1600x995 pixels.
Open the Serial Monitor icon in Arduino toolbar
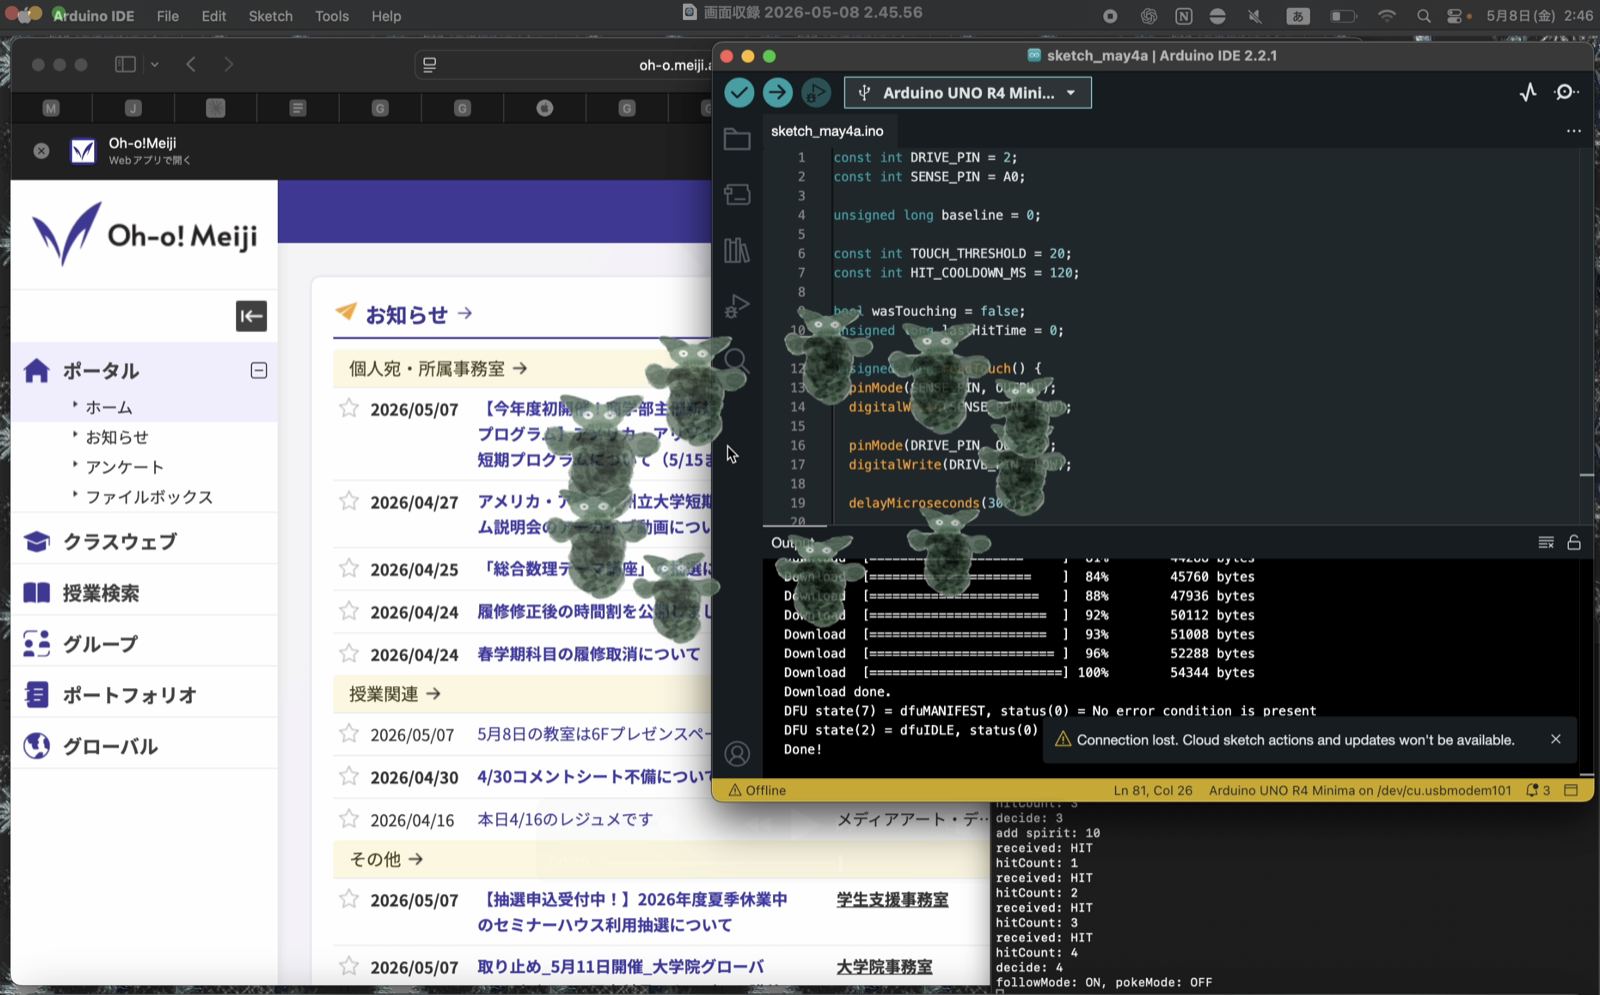pyautogui.click(x=1566, y=92)
